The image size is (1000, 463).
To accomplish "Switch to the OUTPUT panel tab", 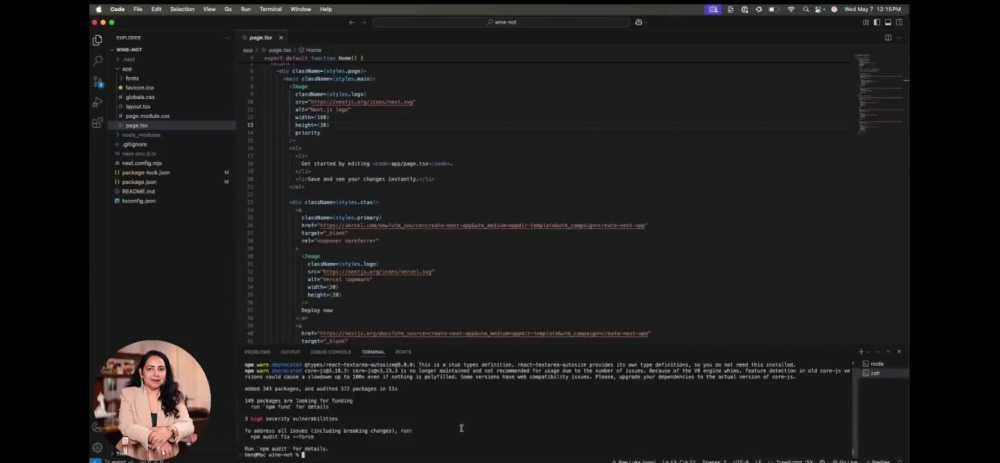I will (x=290, y=352).
